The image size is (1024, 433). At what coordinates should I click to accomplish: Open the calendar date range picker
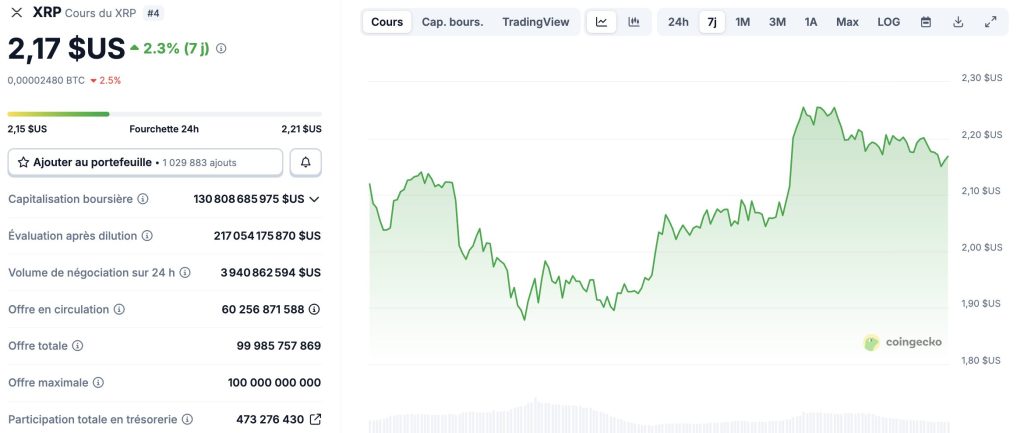click(926, 22)
